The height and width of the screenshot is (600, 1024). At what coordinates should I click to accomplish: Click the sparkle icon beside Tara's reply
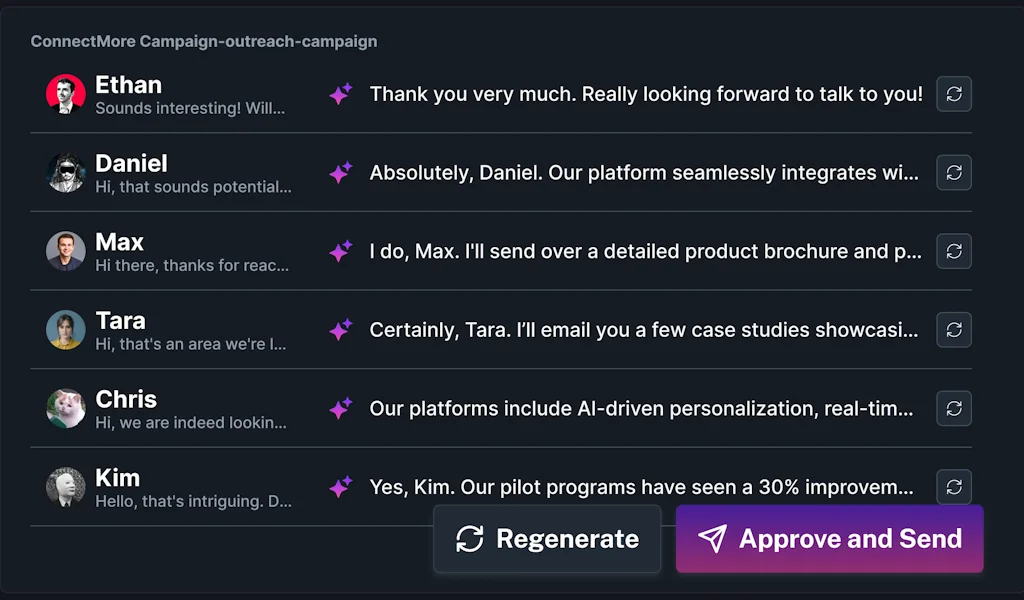[341, 330]
